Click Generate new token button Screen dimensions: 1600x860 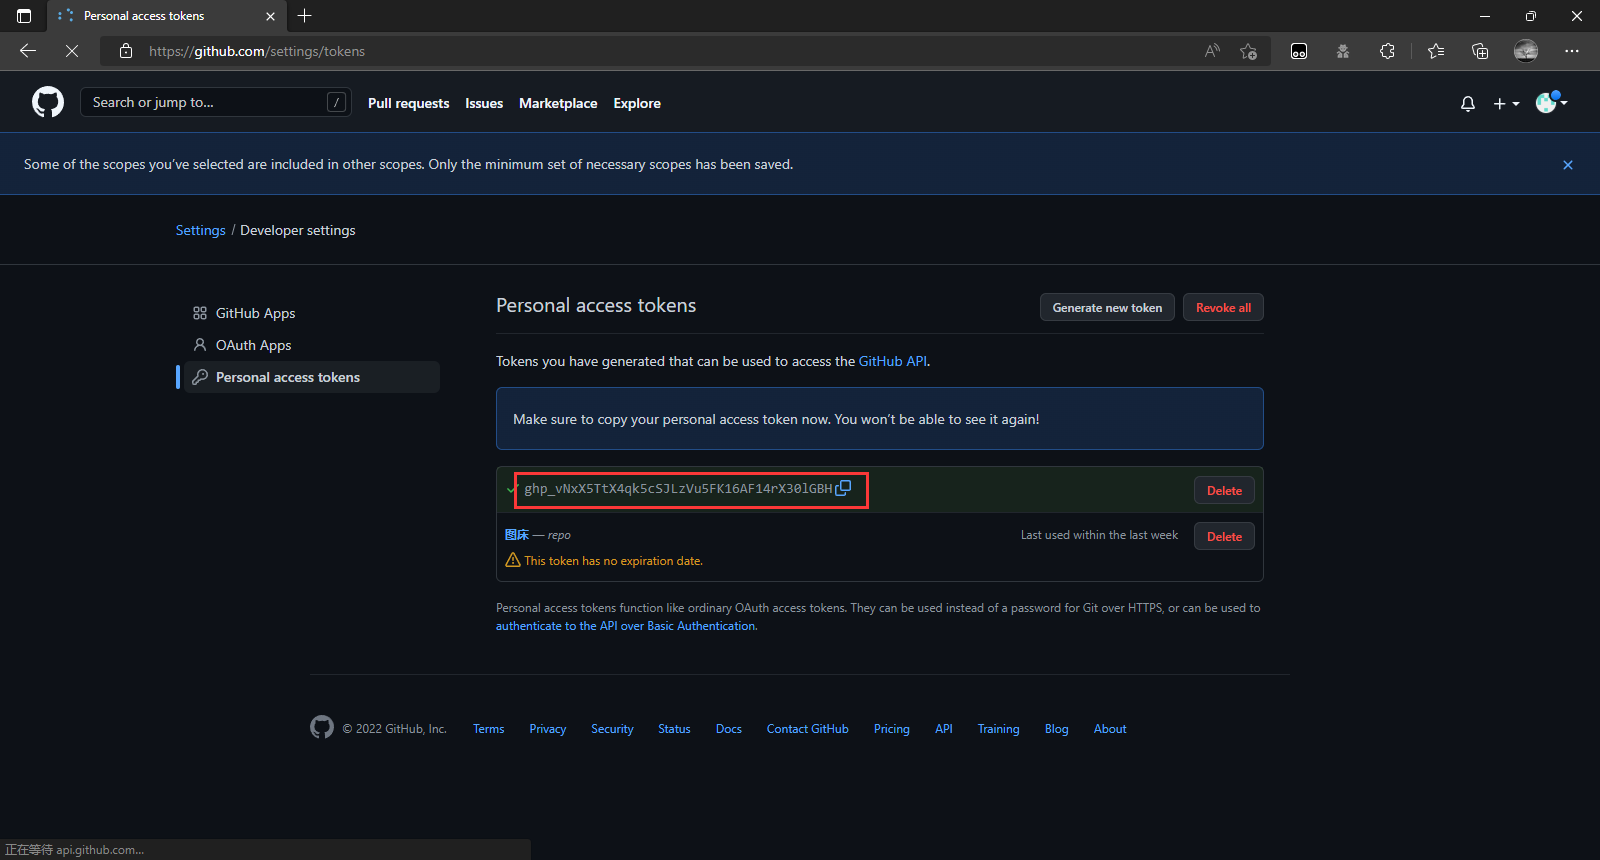pyautogui.click(x=1107, y=308)
